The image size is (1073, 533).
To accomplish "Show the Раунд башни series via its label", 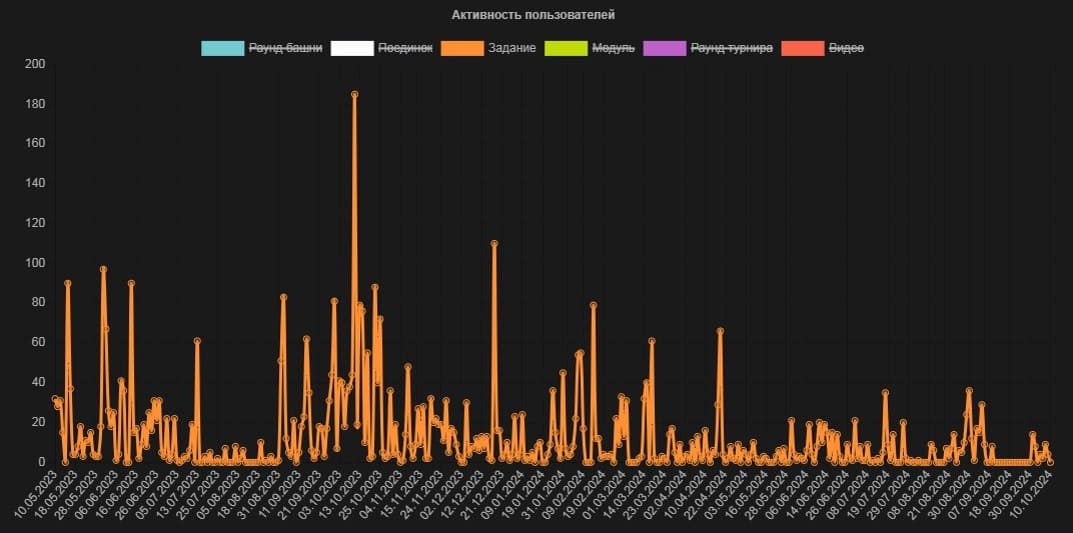I will tap(286, 48).
